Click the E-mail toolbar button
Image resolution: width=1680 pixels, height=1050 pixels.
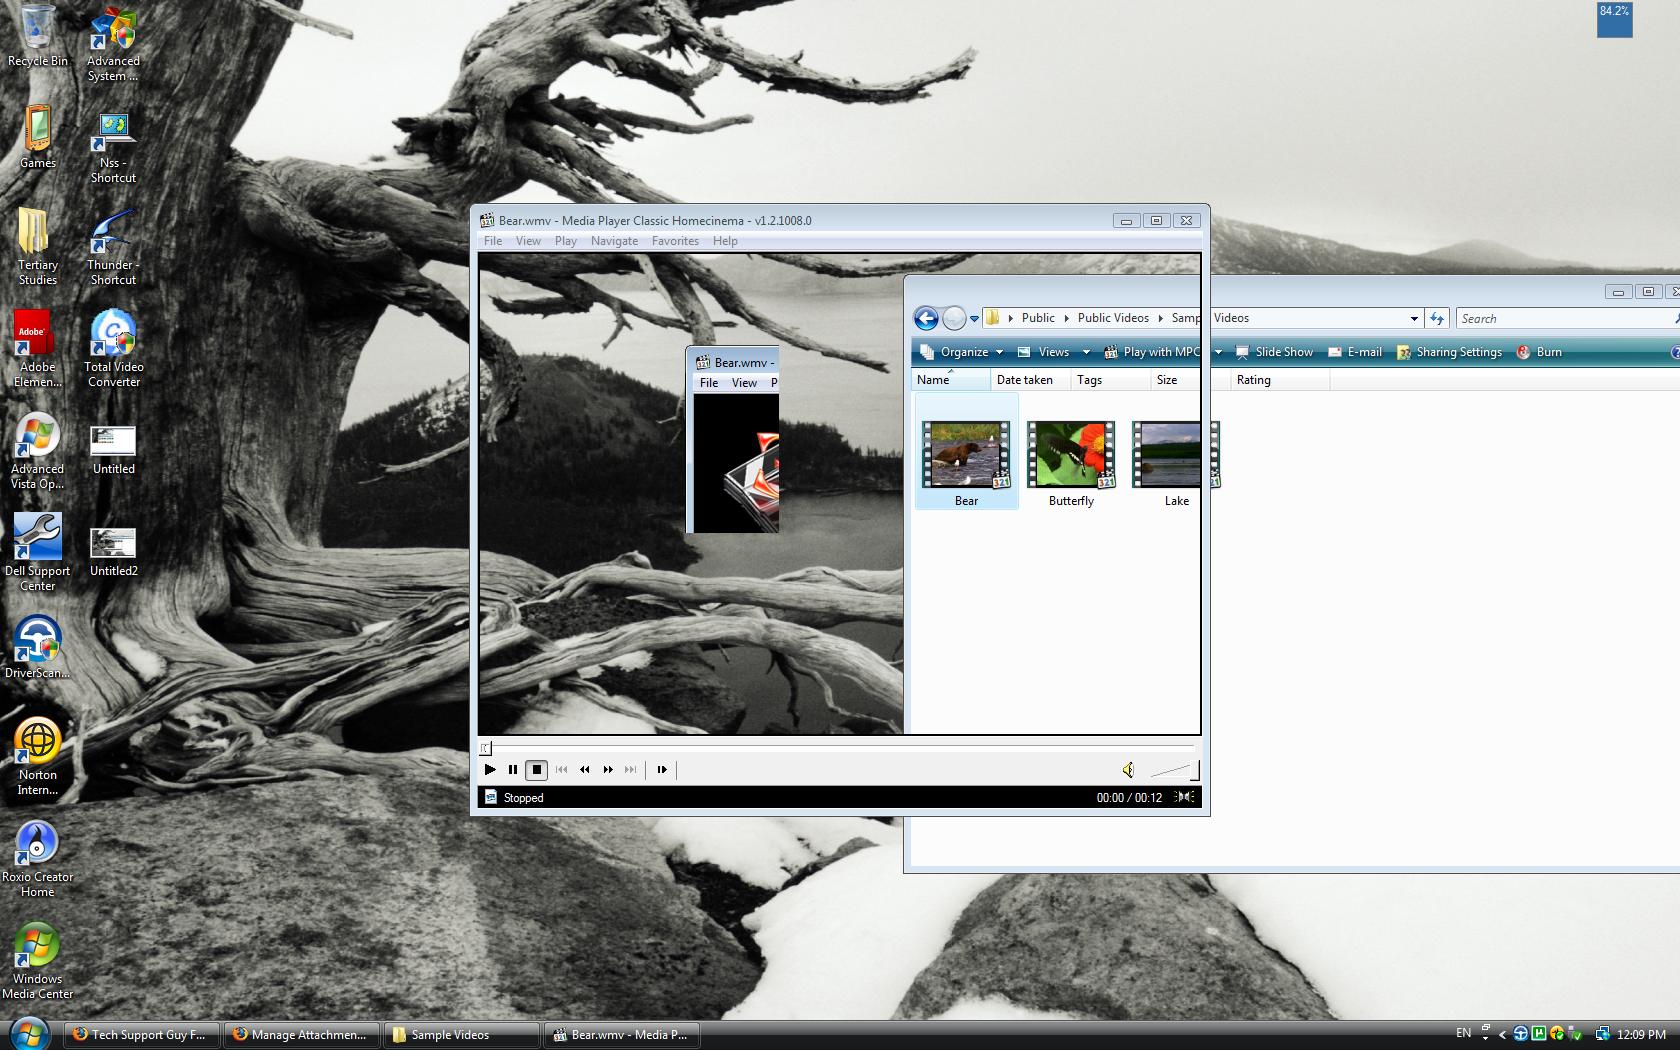coord(1354,352)
